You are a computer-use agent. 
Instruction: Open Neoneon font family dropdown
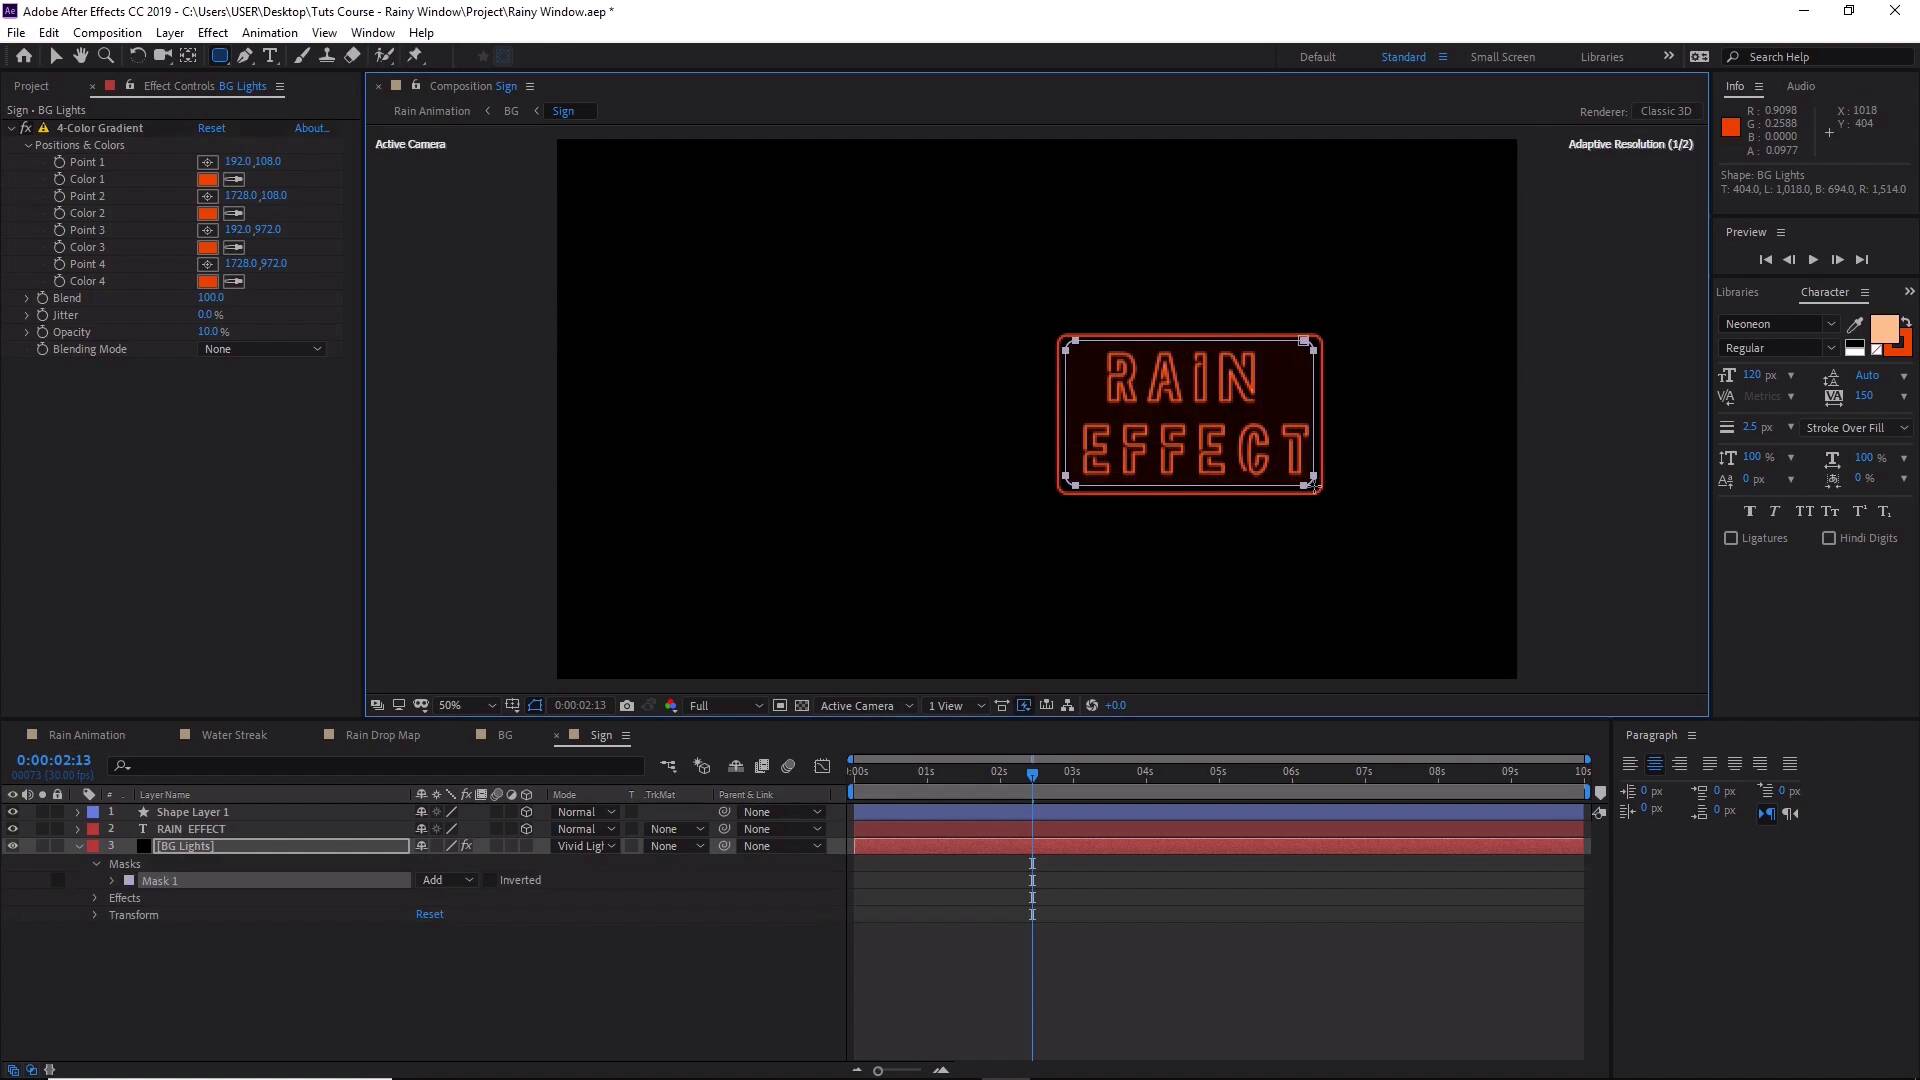1780,324
